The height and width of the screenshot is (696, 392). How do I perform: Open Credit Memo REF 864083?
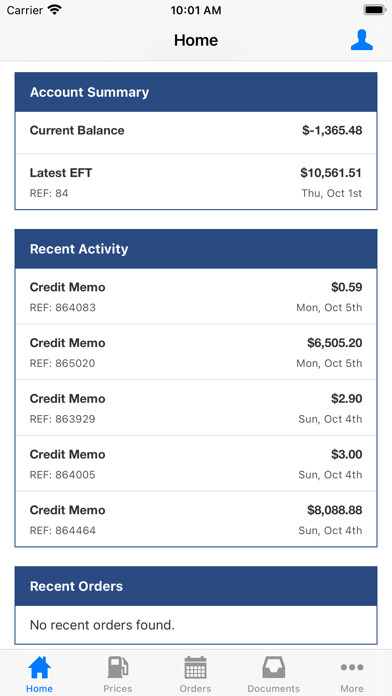point(196,296)
